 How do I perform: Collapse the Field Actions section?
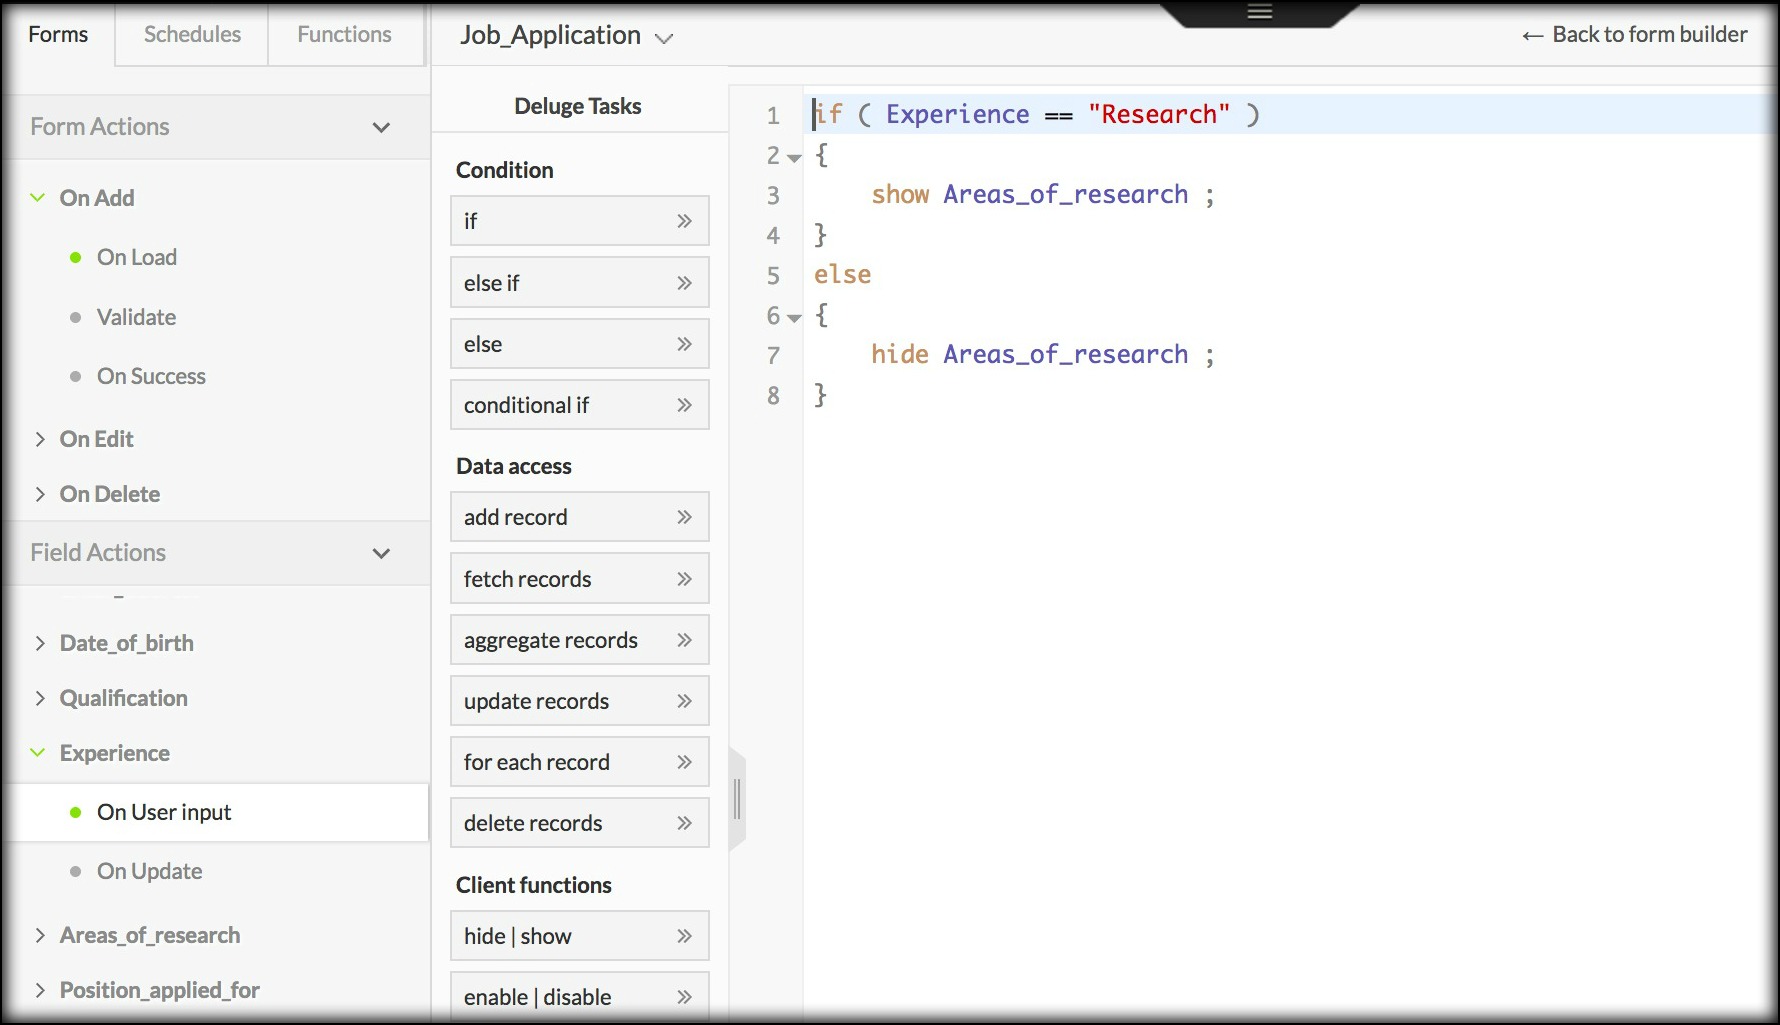point(381,554)
